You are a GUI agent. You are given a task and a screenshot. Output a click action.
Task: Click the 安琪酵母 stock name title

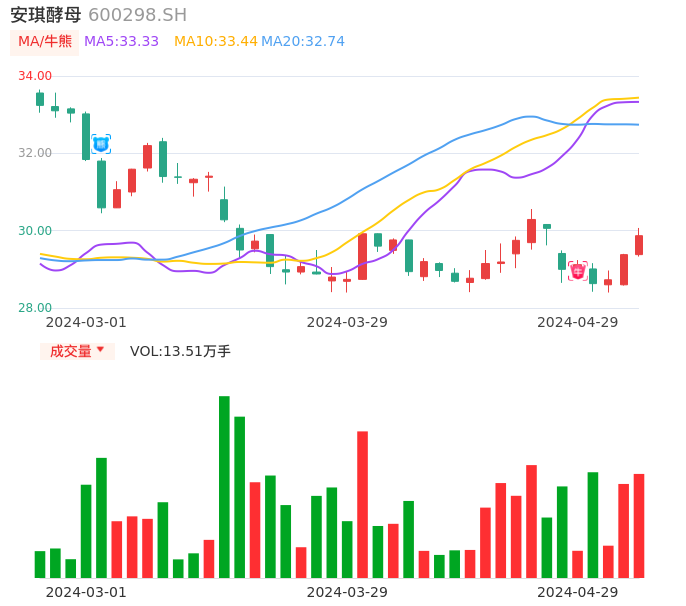(46, 15)
